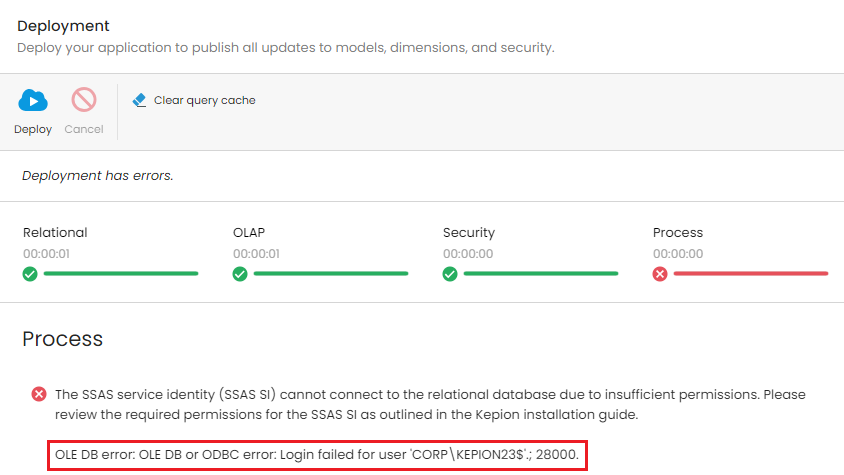Open the Relational stage heading
Viewport: 844px width, 475px height.
point(55,233)
